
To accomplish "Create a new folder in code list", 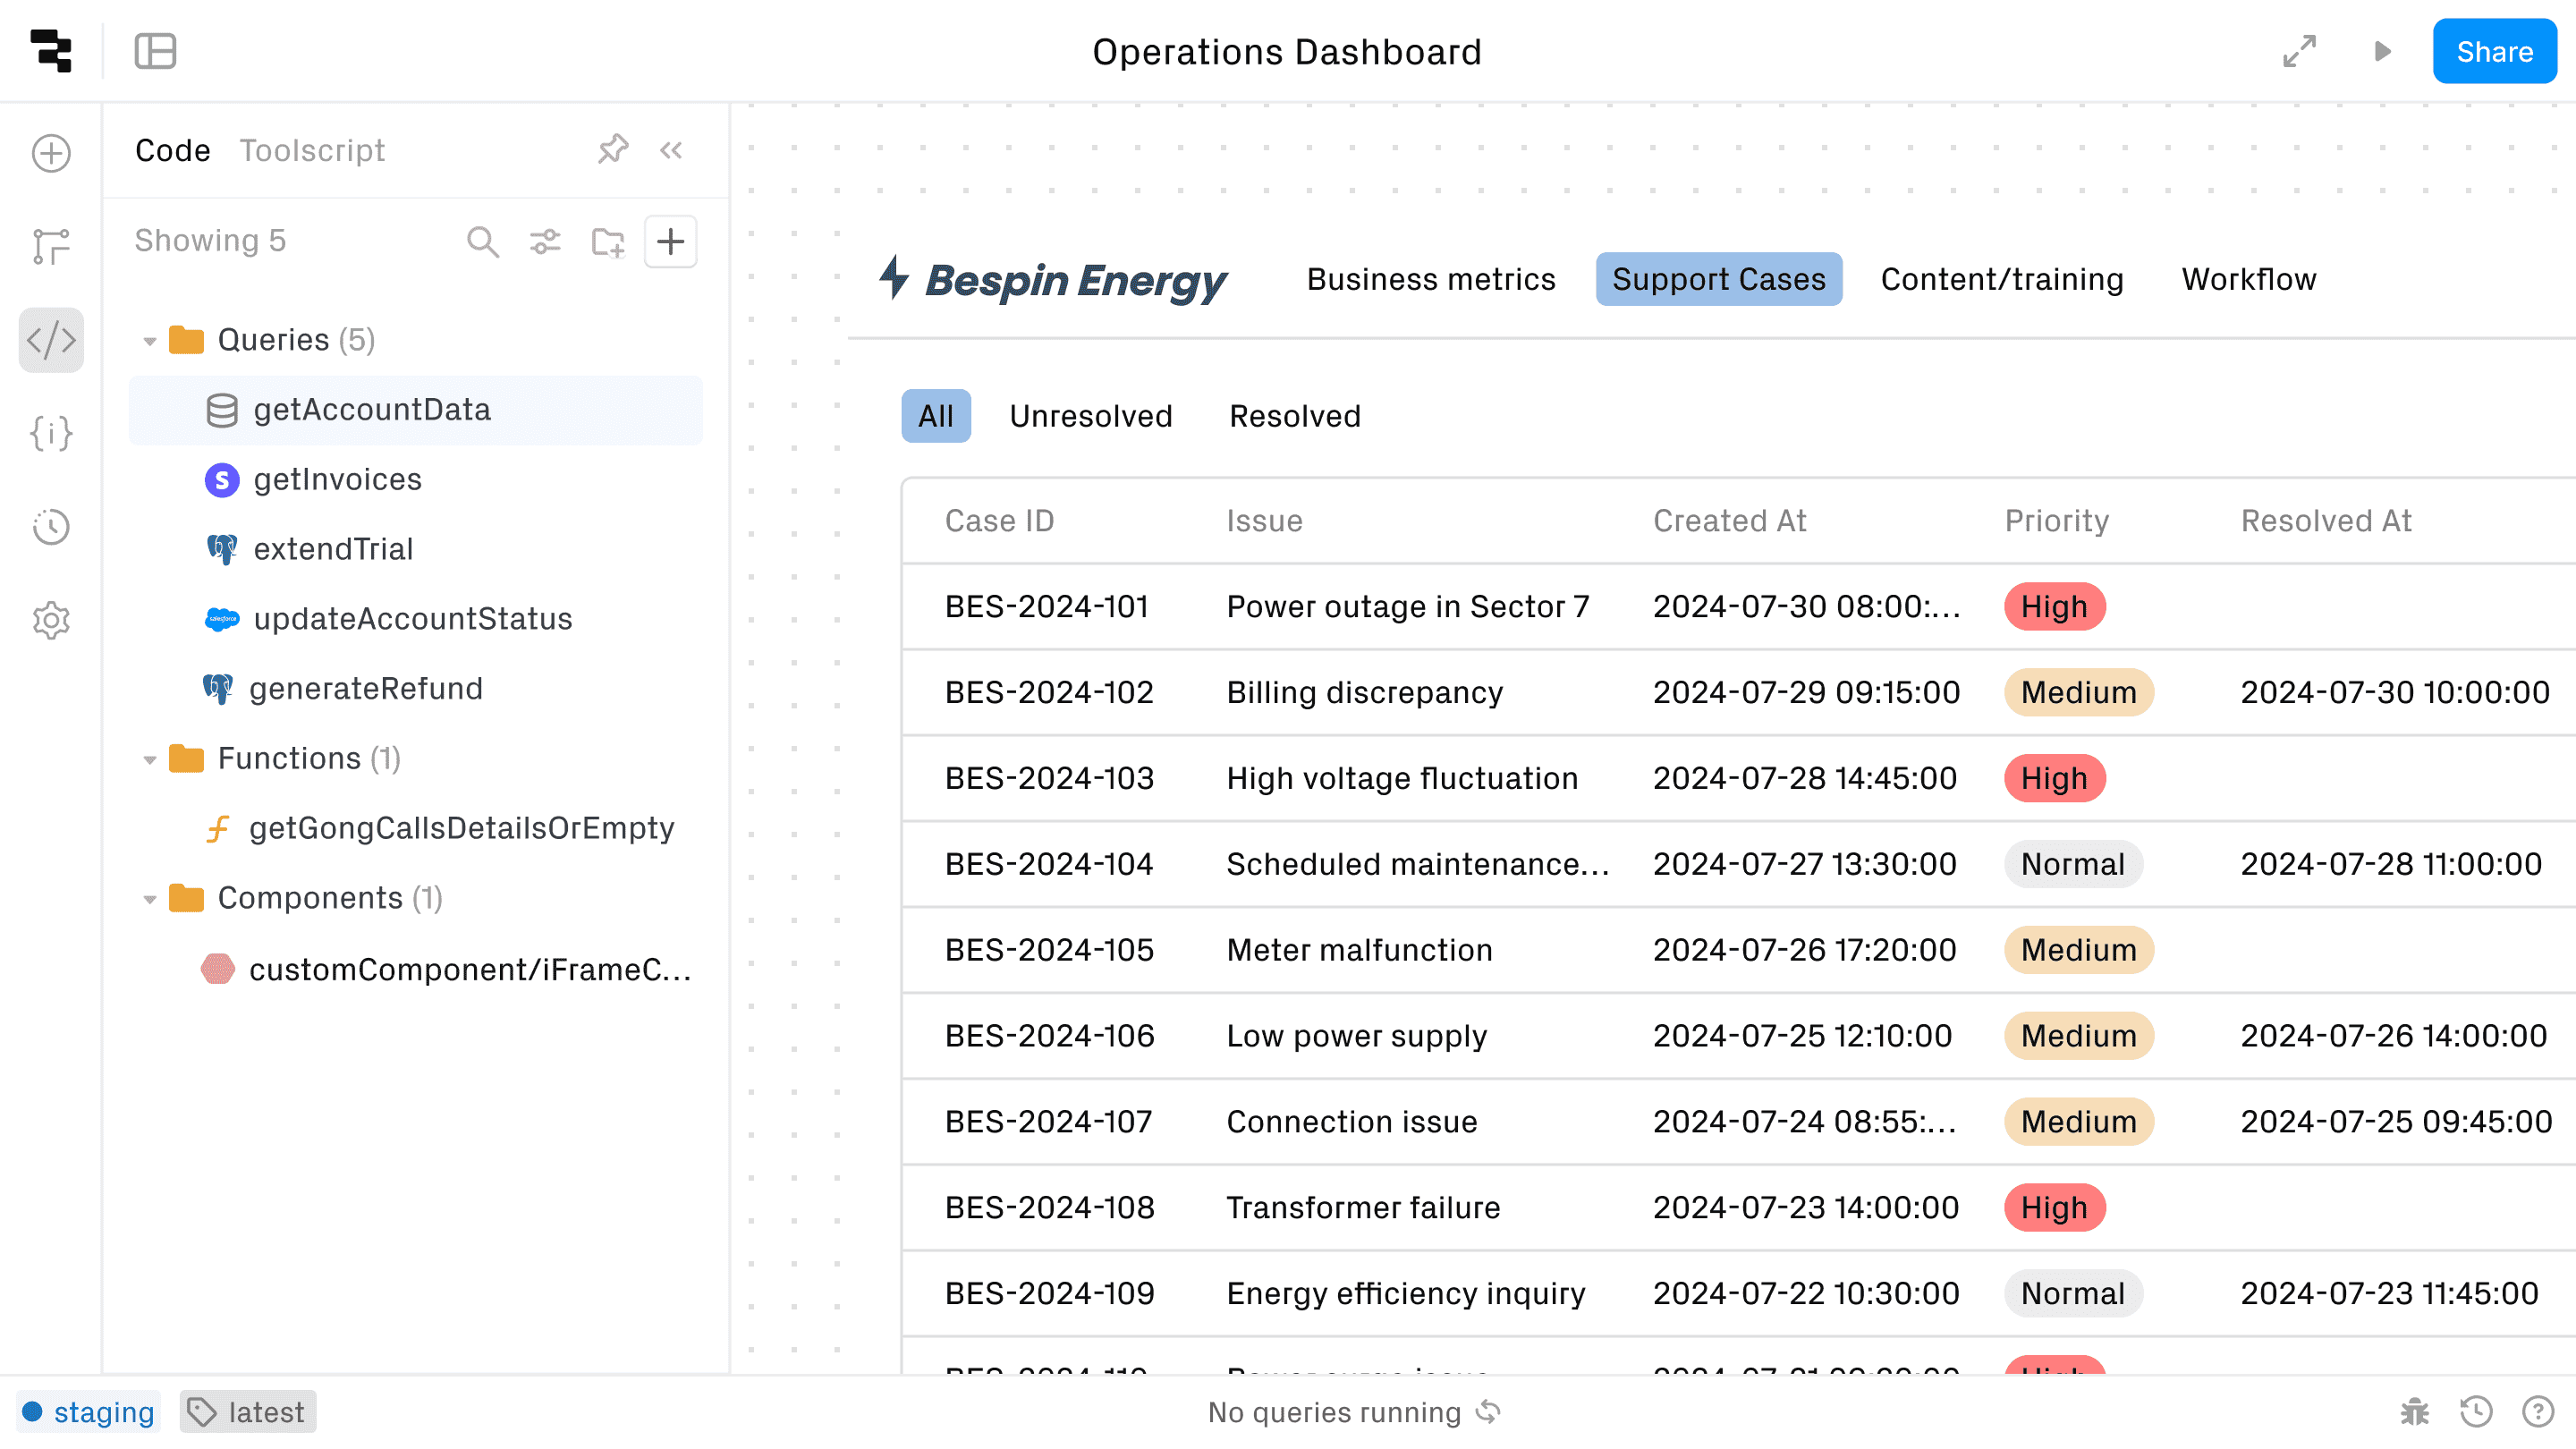I will coord(607,241).
